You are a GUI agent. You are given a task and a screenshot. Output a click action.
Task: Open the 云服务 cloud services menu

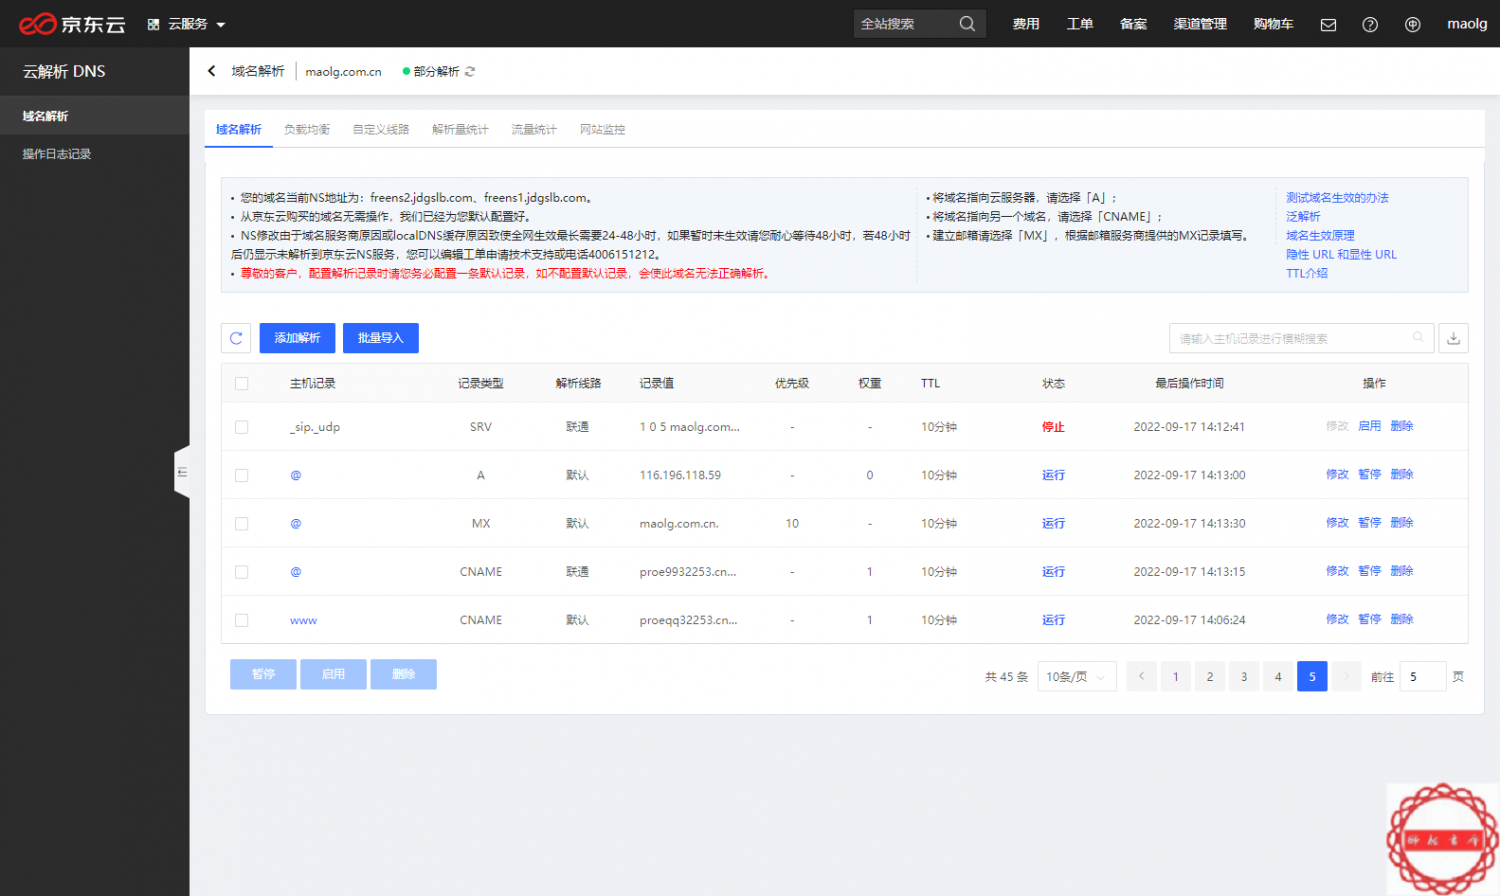(187, 24)
